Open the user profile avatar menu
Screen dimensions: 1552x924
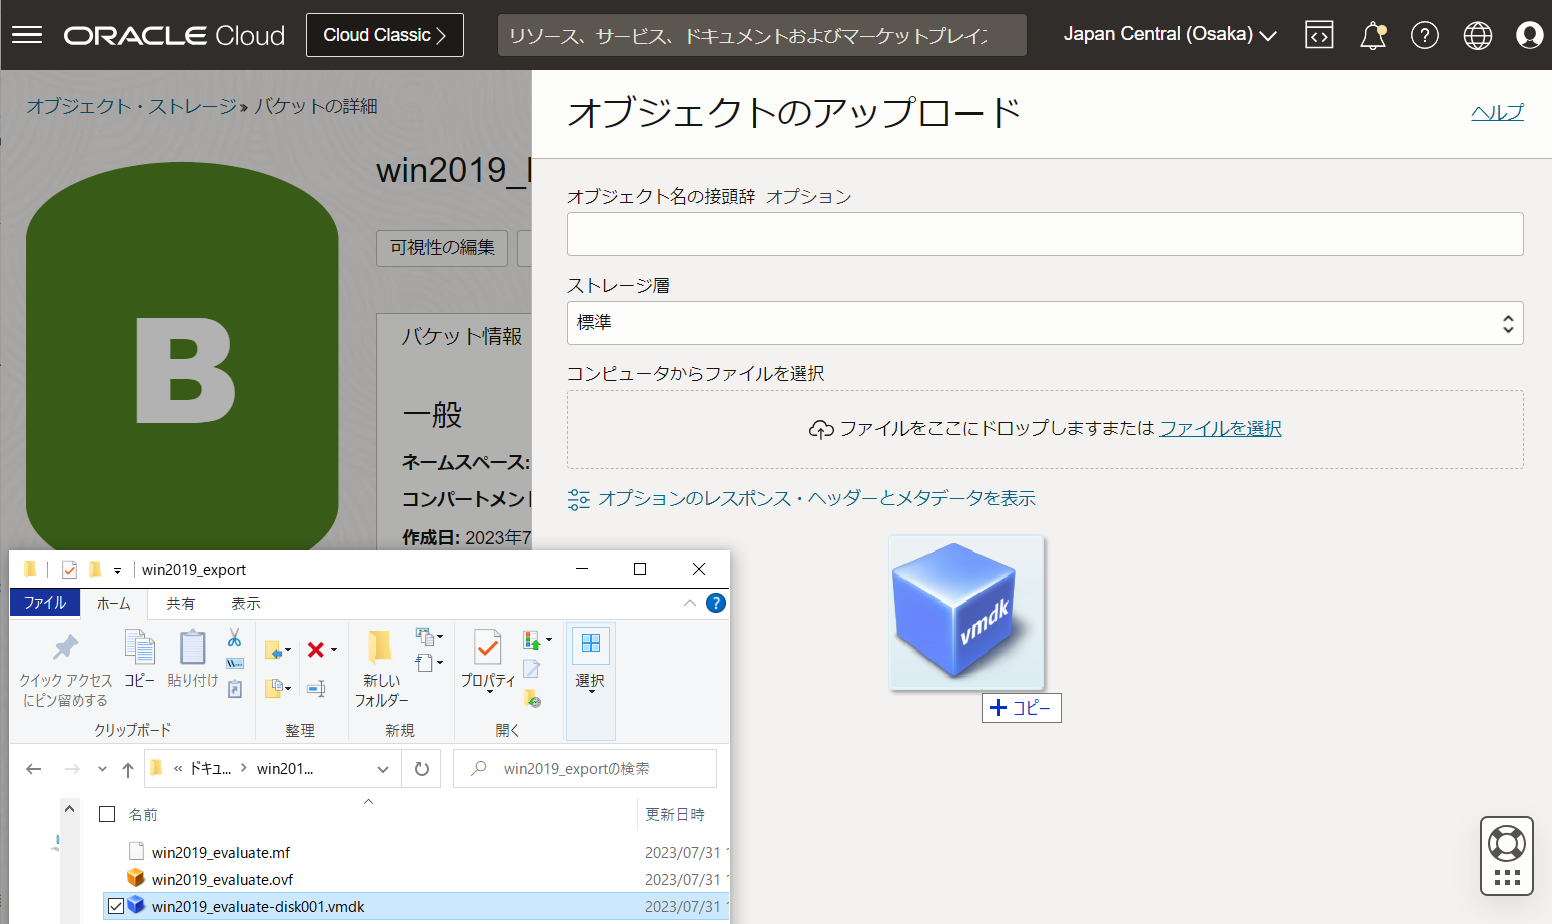[1529, 35]
